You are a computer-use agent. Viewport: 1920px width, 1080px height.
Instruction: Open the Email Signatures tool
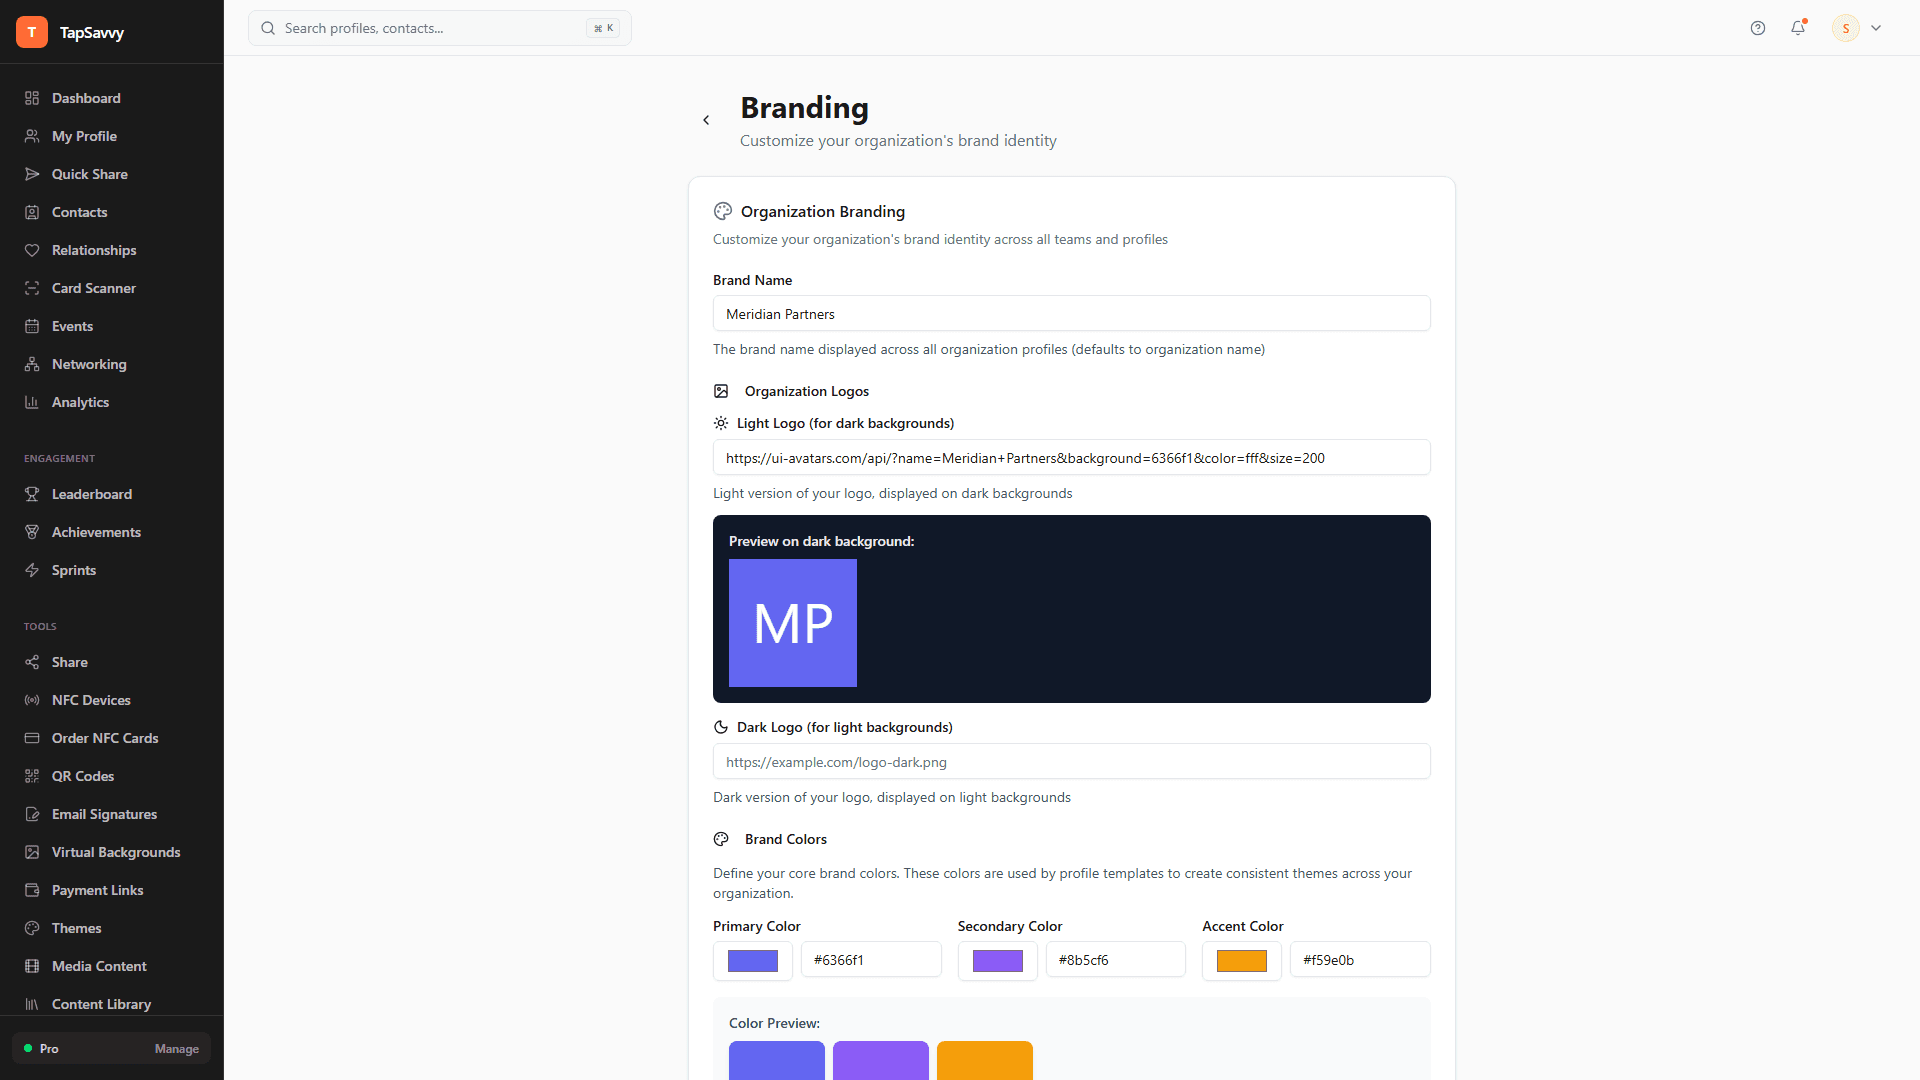[104, 814]
